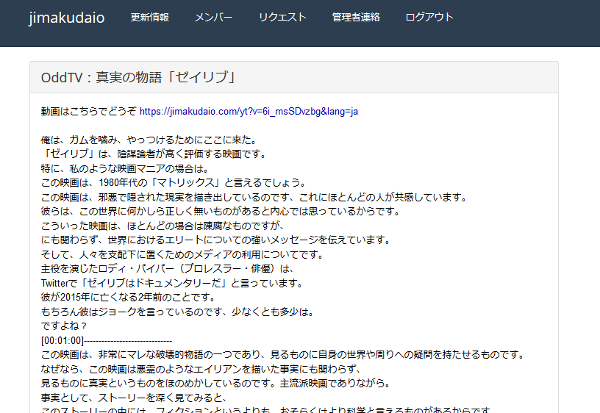
Task: Click the OddTV：真実の物語「ゼイリブ」 panel heading
Action: 137,77
